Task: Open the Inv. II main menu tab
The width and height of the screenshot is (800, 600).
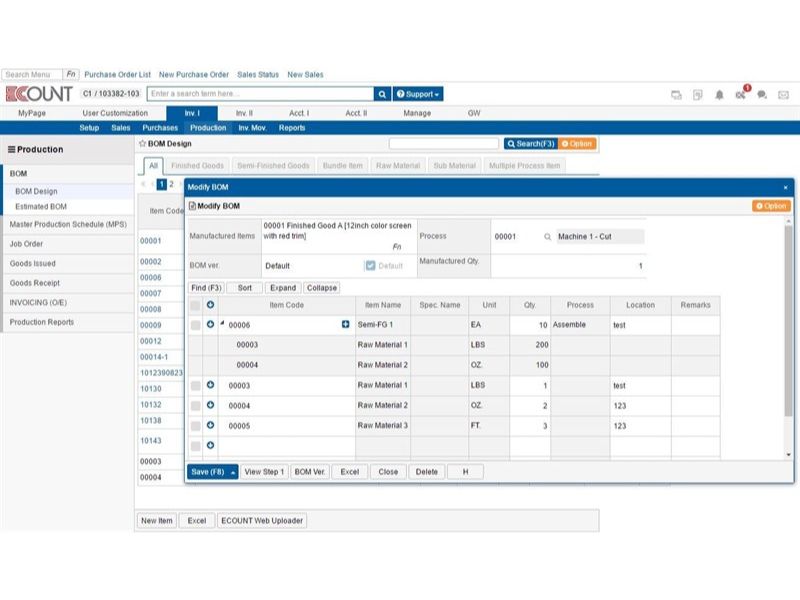Action: click(x=244, y=113)
